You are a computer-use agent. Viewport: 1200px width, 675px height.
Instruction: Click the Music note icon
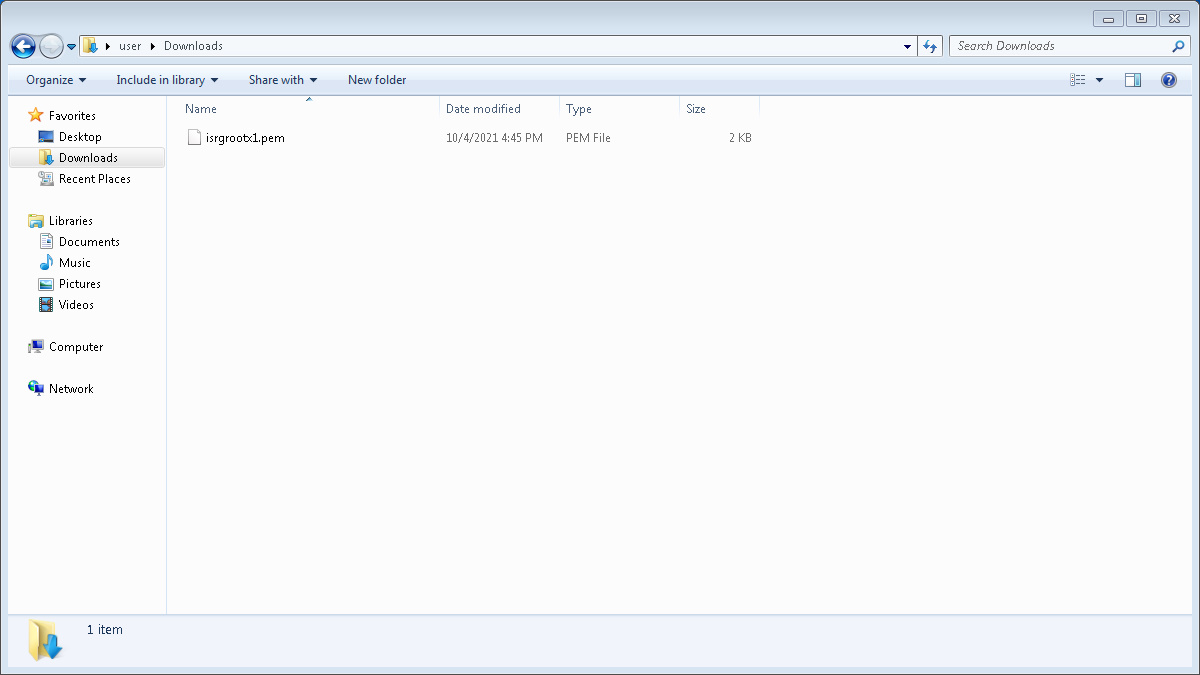(46, 263)
